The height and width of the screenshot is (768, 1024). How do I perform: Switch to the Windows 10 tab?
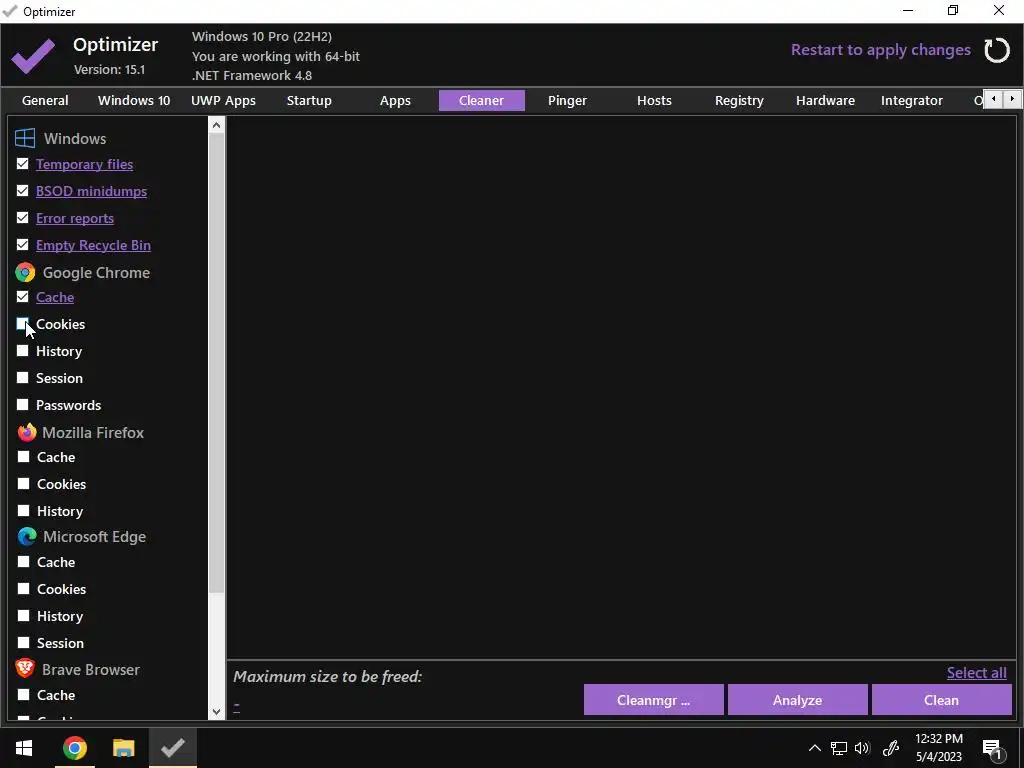pyautogui.click(x=134, y=101)
